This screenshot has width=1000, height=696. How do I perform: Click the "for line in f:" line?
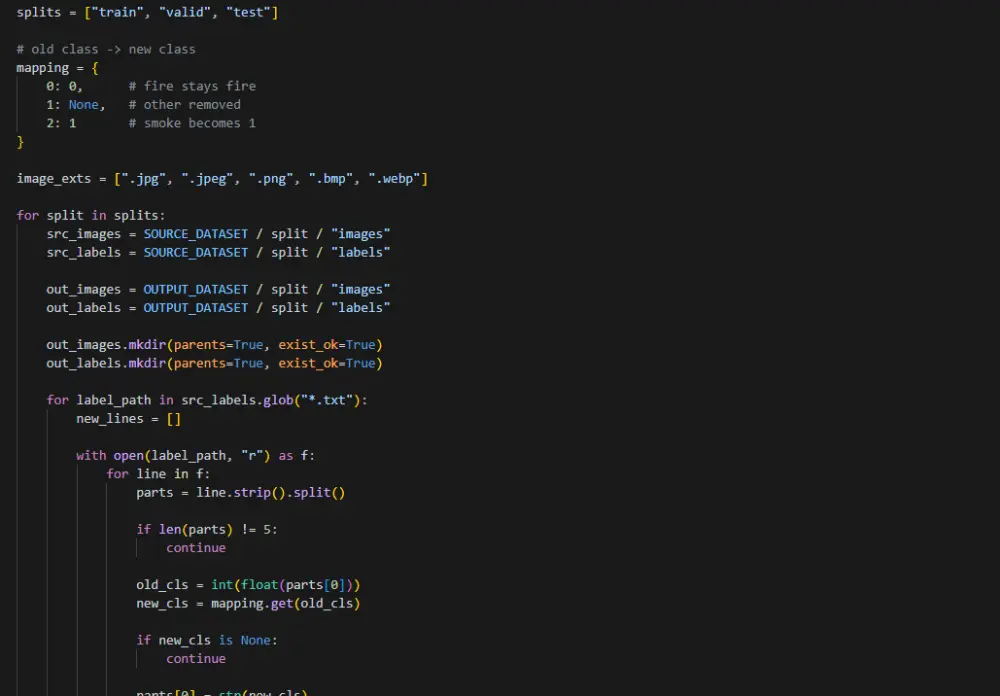[158, 474]
